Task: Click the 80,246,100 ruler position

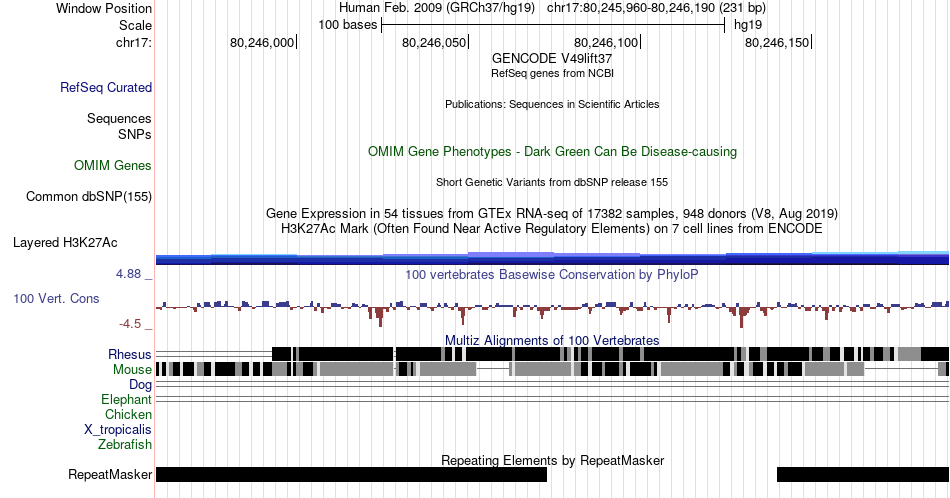Action: 606,42
